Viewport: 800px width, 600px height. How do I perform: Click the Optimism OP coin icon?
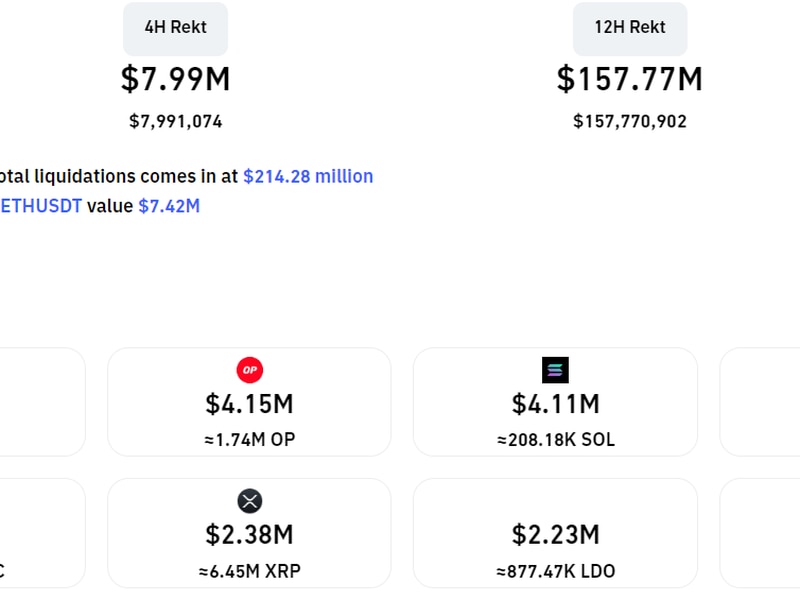tap(249, 370)
